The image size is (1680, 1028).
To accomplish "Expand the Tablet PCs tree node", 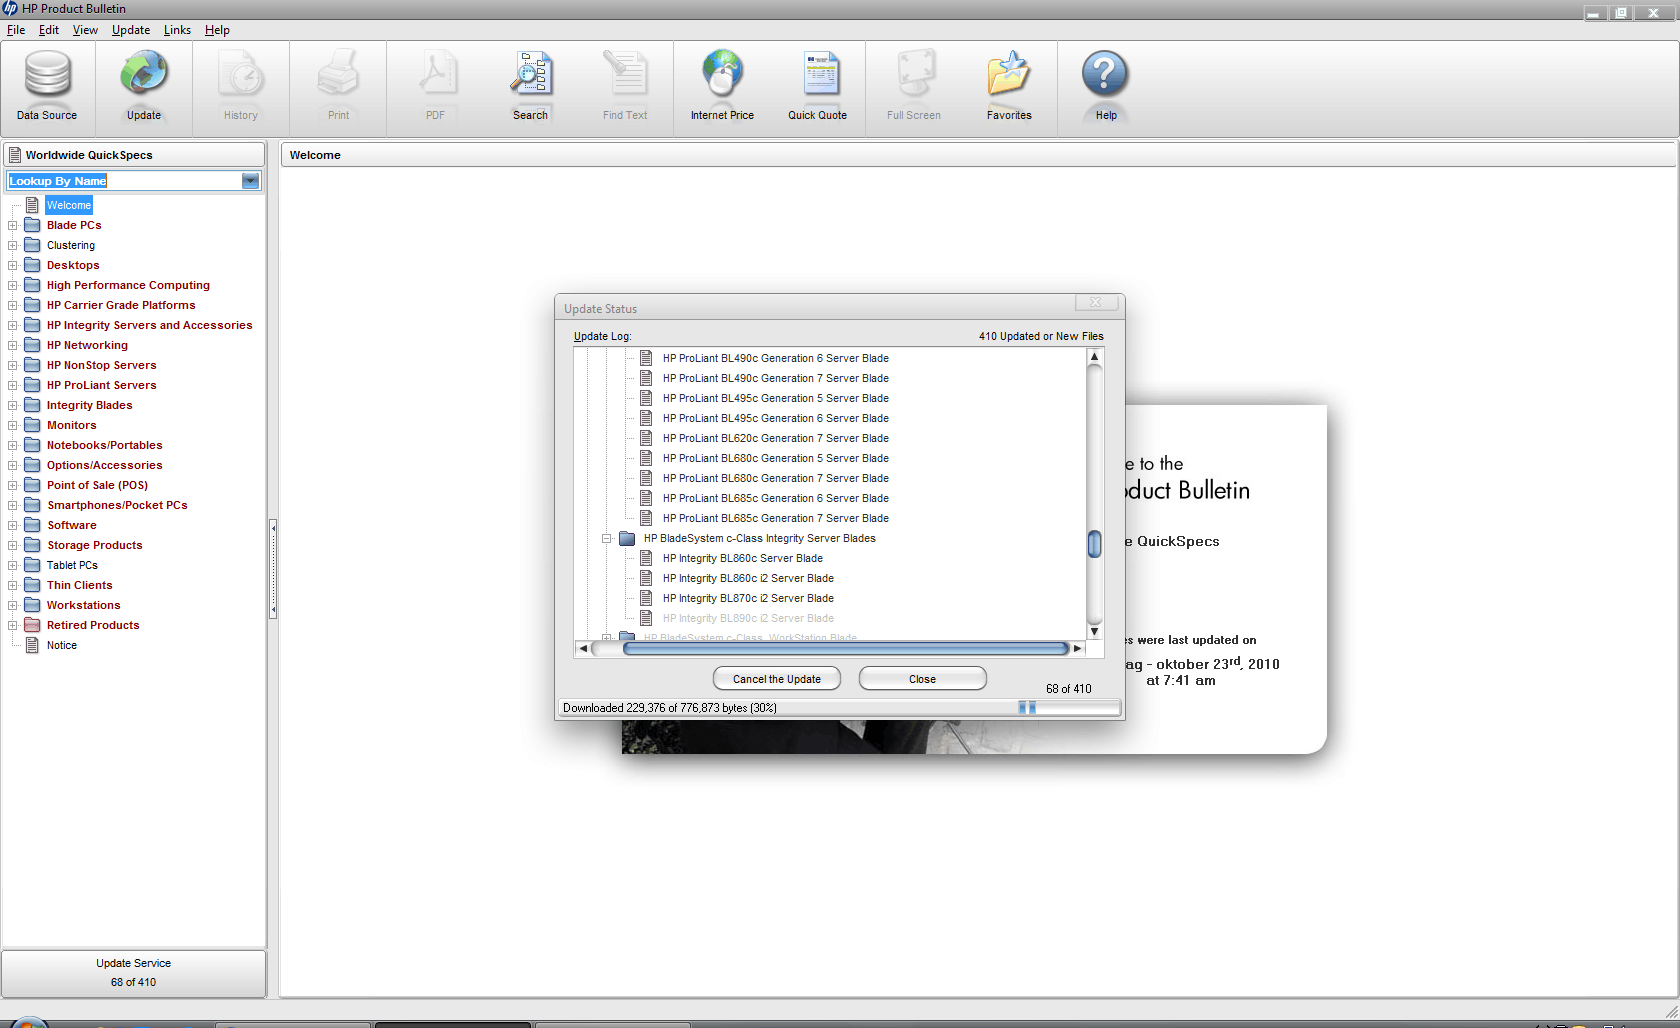I will 12,565.
